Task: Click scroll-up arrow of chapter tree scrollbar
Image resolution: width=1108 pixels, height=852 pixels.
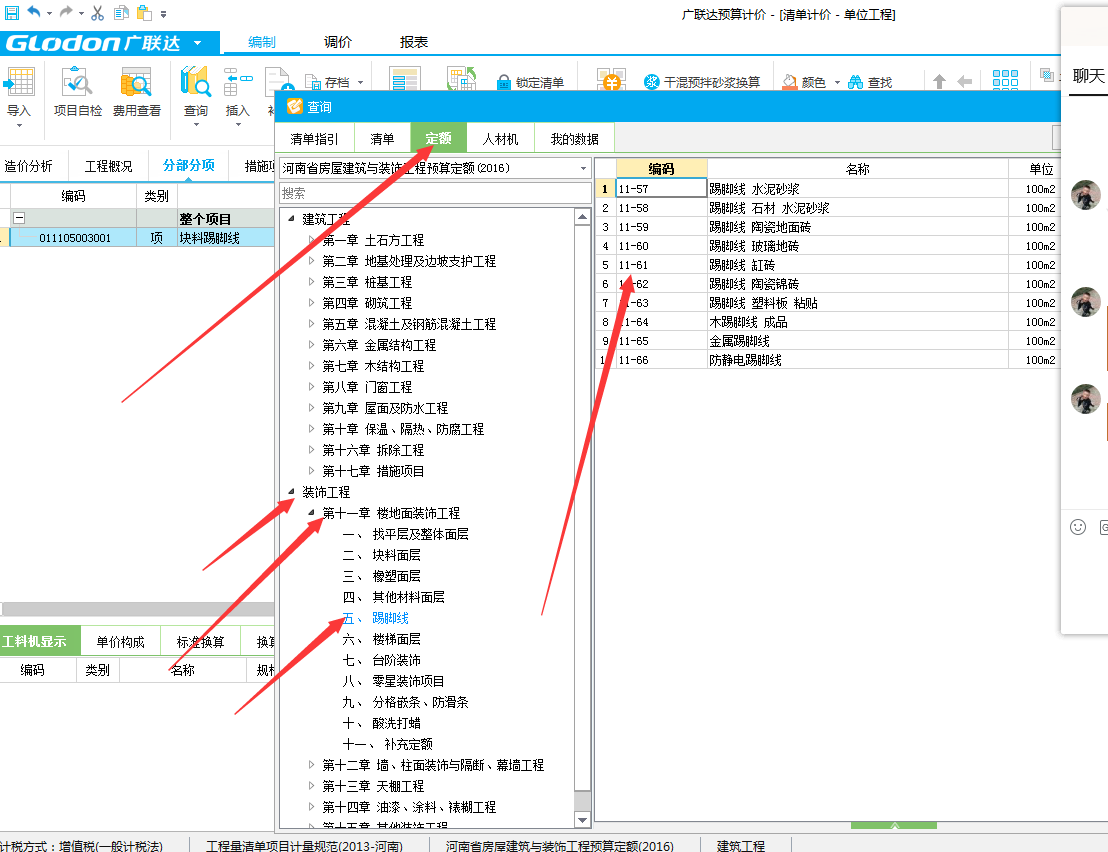Action: (582, 216)
